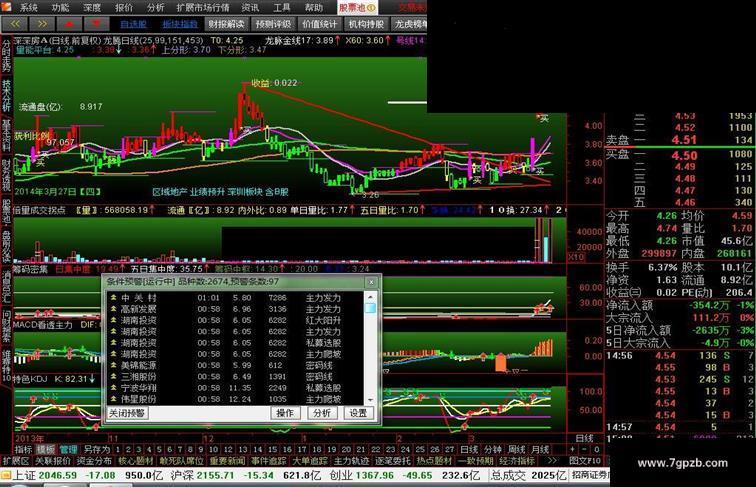
Task: Open the 功能 menu
Action: pyautogui.click(x=60, y=7)
